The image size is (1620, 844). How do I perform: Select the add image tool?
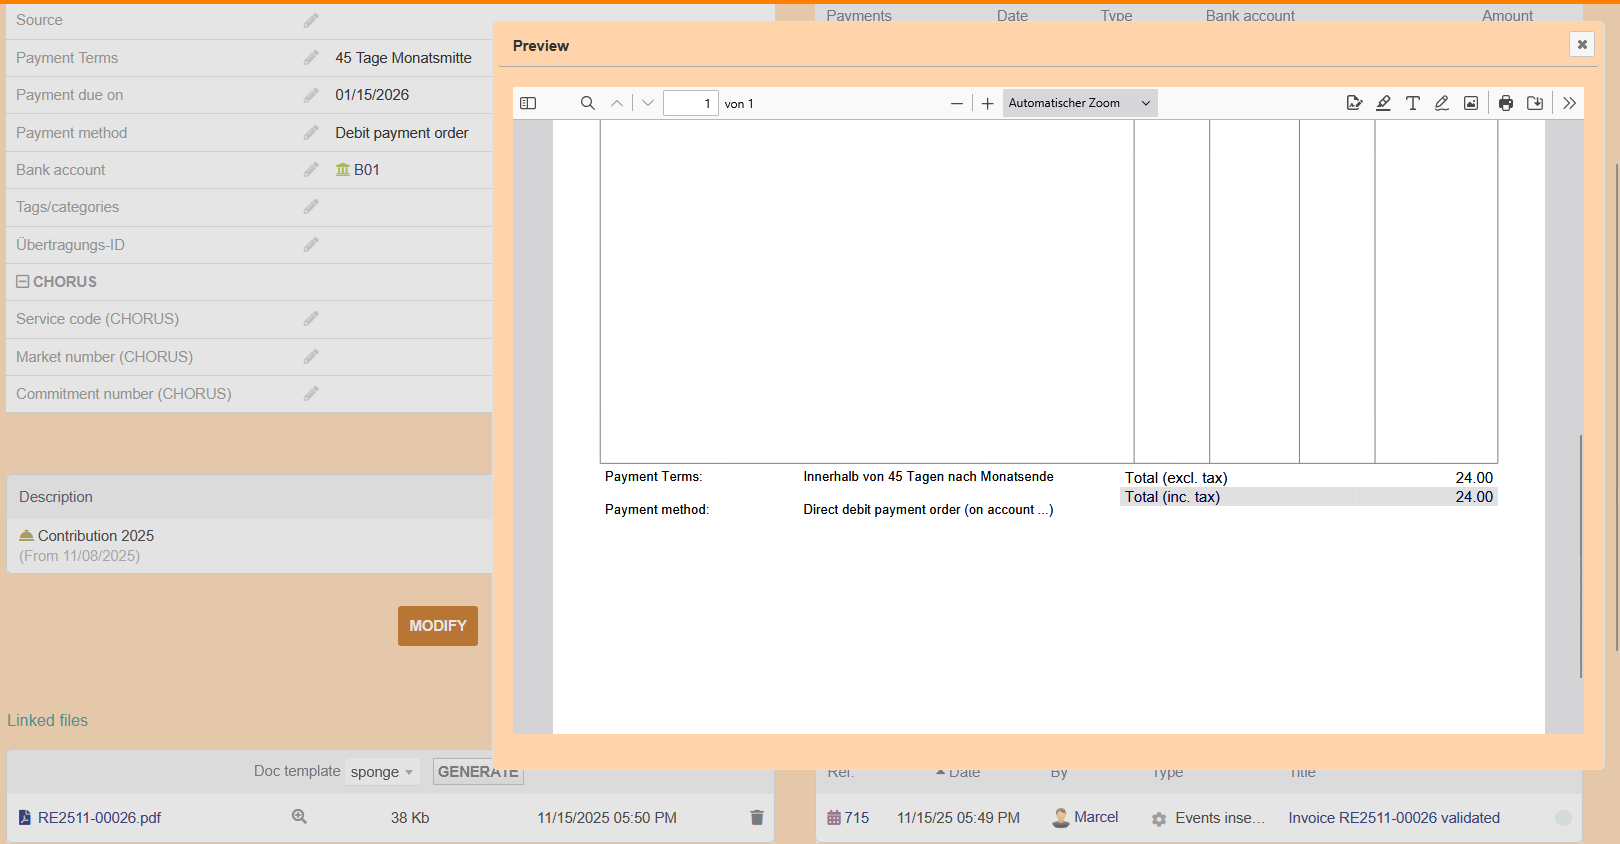1471,103
